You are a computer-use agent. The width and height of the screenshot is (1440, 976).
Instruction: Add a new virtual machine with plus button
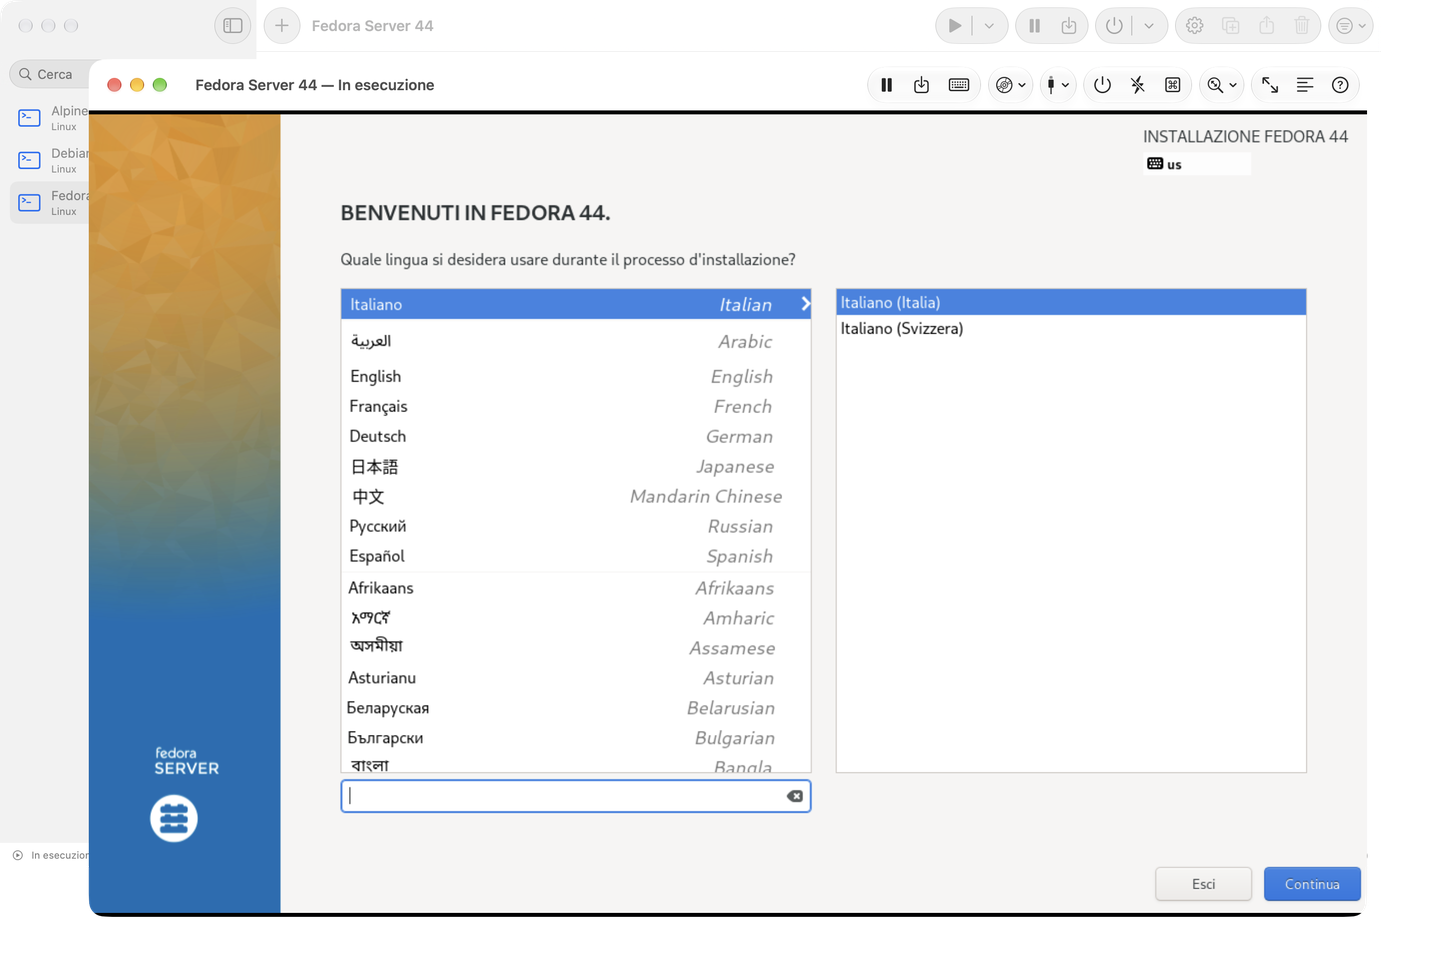(x=282, y=26)
